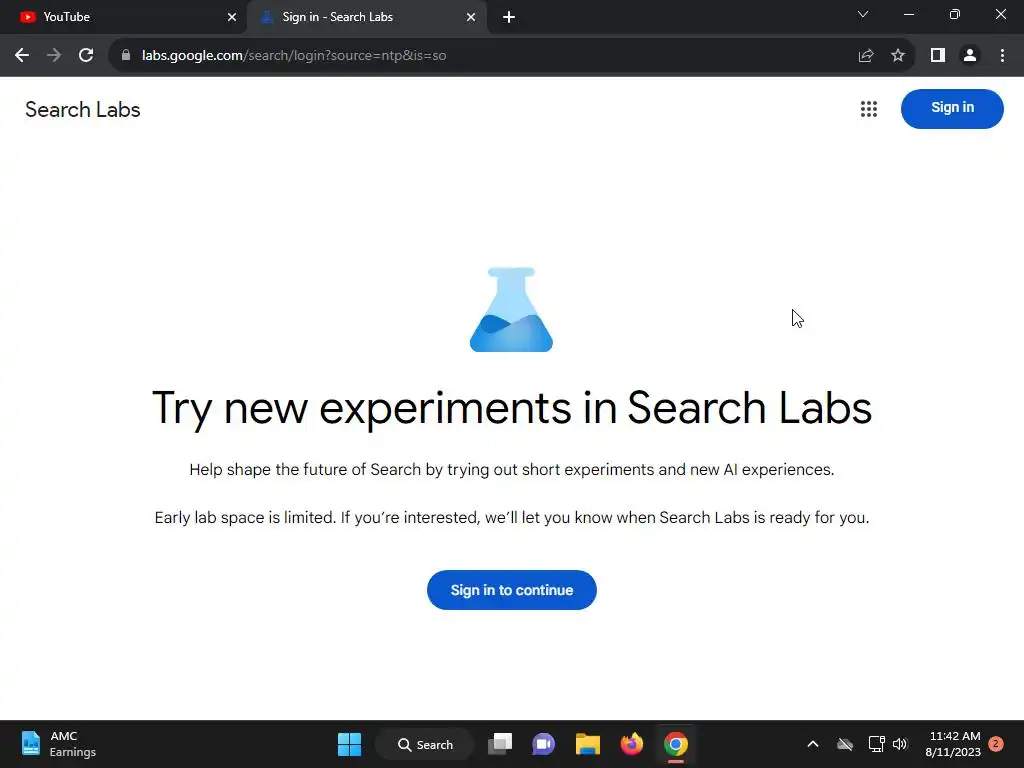
Task: Select the Sign in - Search Labs tab
Action: tap(366, 17)
